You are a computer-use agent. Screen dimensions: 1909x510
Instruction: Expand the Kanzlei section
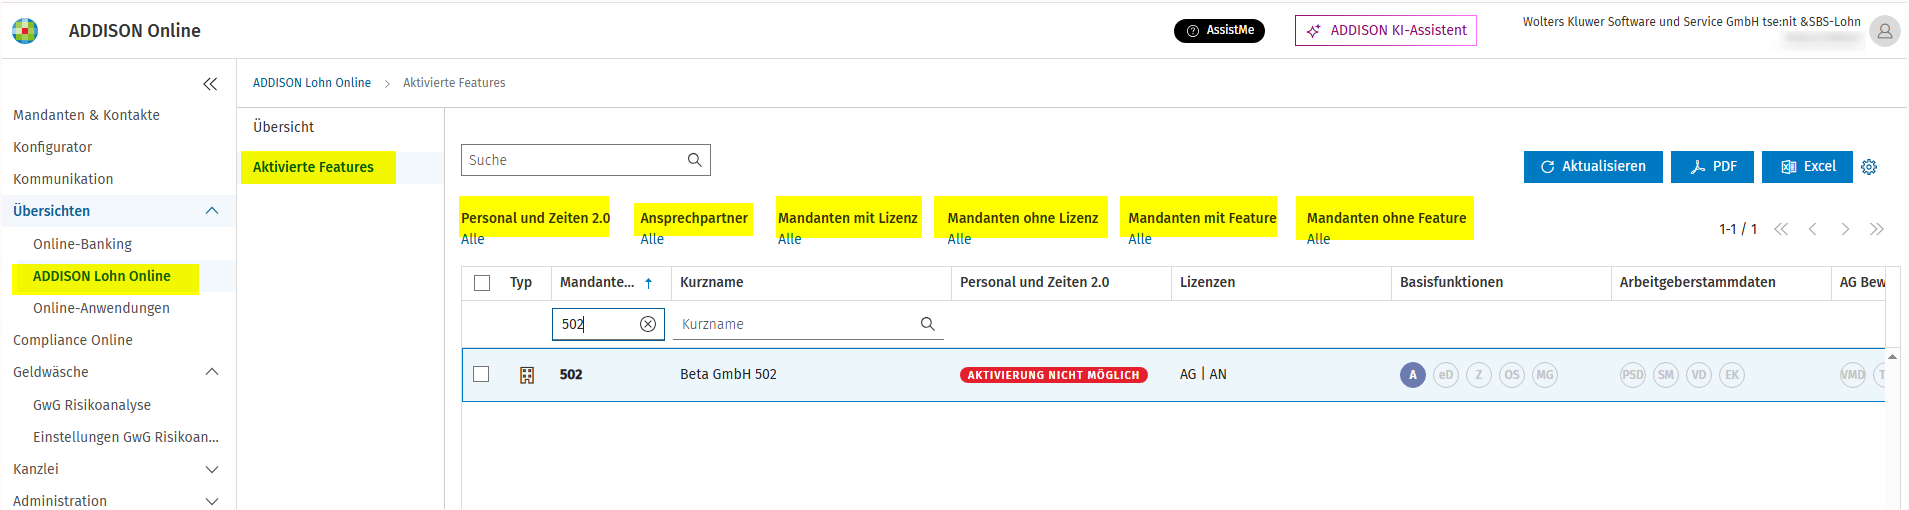(x=212, y=469)
